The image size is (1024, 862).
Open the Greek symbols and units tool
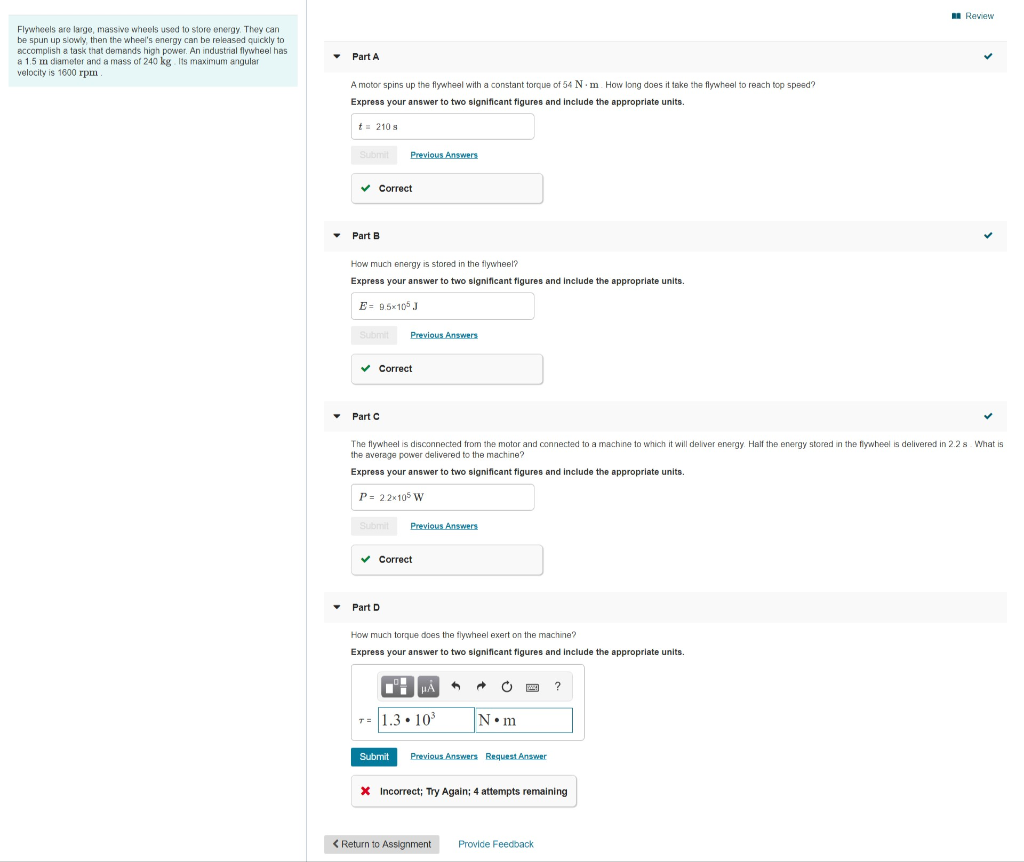pyautogui.click(x=428, y=686)
